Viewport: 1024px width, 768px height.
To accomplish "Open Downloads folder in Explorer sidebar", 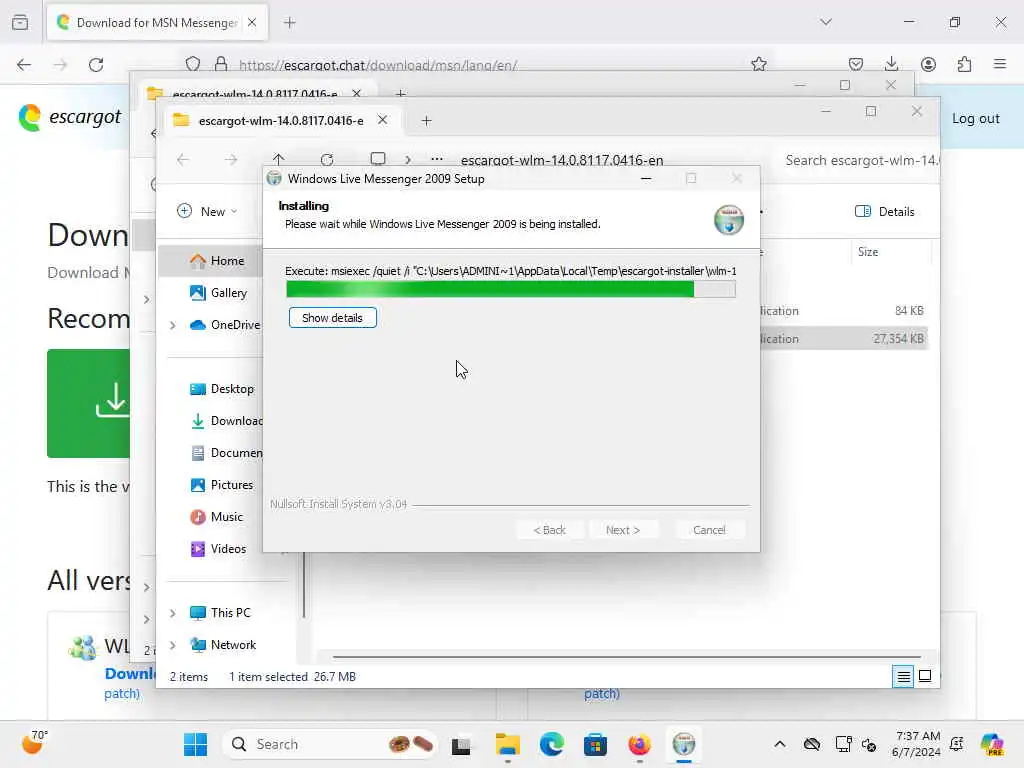I will pos(226,421).
